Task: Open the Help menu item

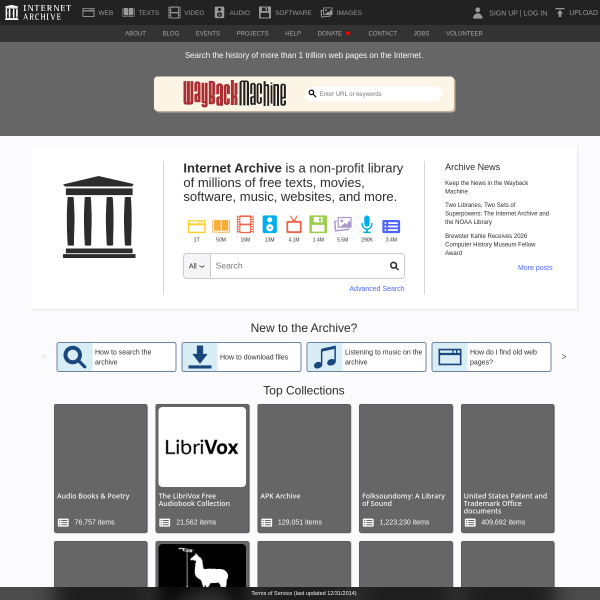Action: pyautogui.click(x=293, y=33)
